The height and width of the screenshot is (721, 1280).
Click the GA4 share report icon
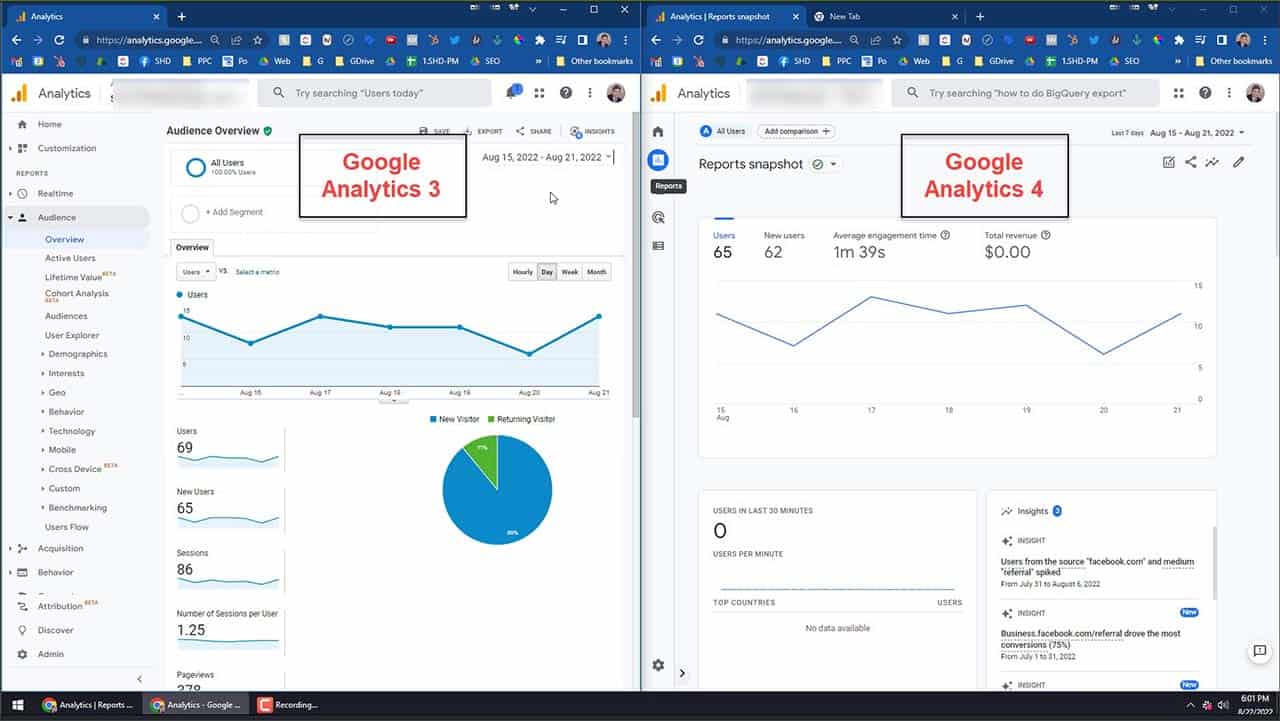click(1191, 162)
